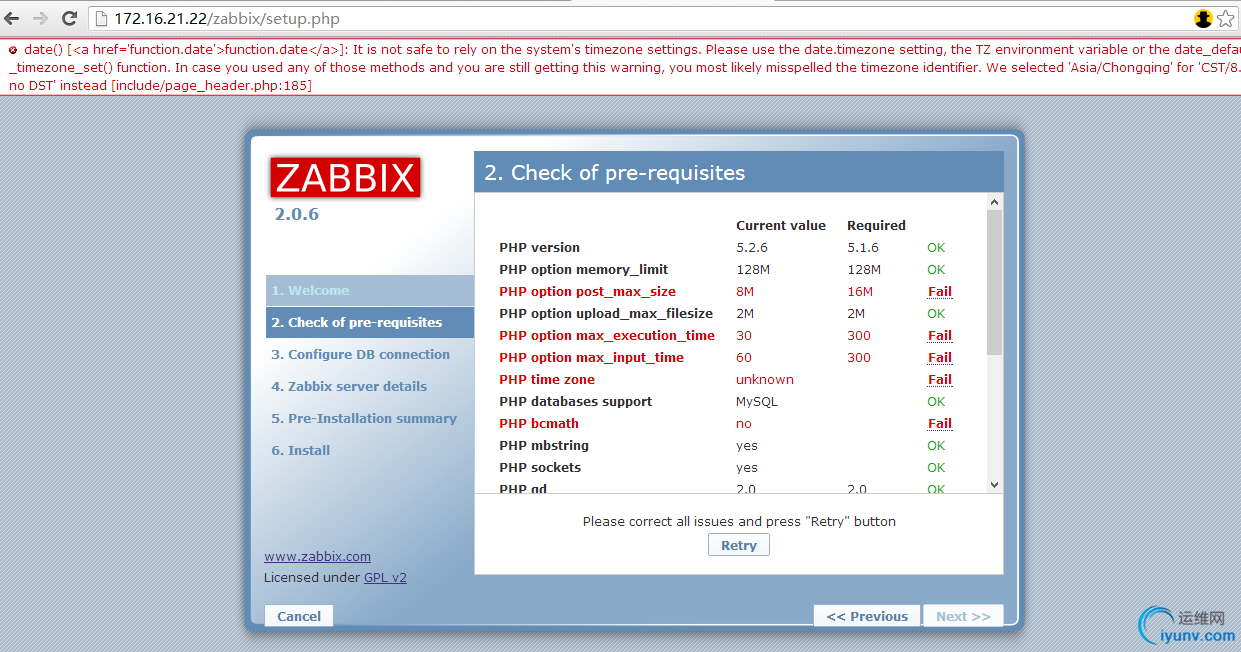Click PHP option memory_limit label
This screenshot has width=1241, height=652.
click(583, 270)
